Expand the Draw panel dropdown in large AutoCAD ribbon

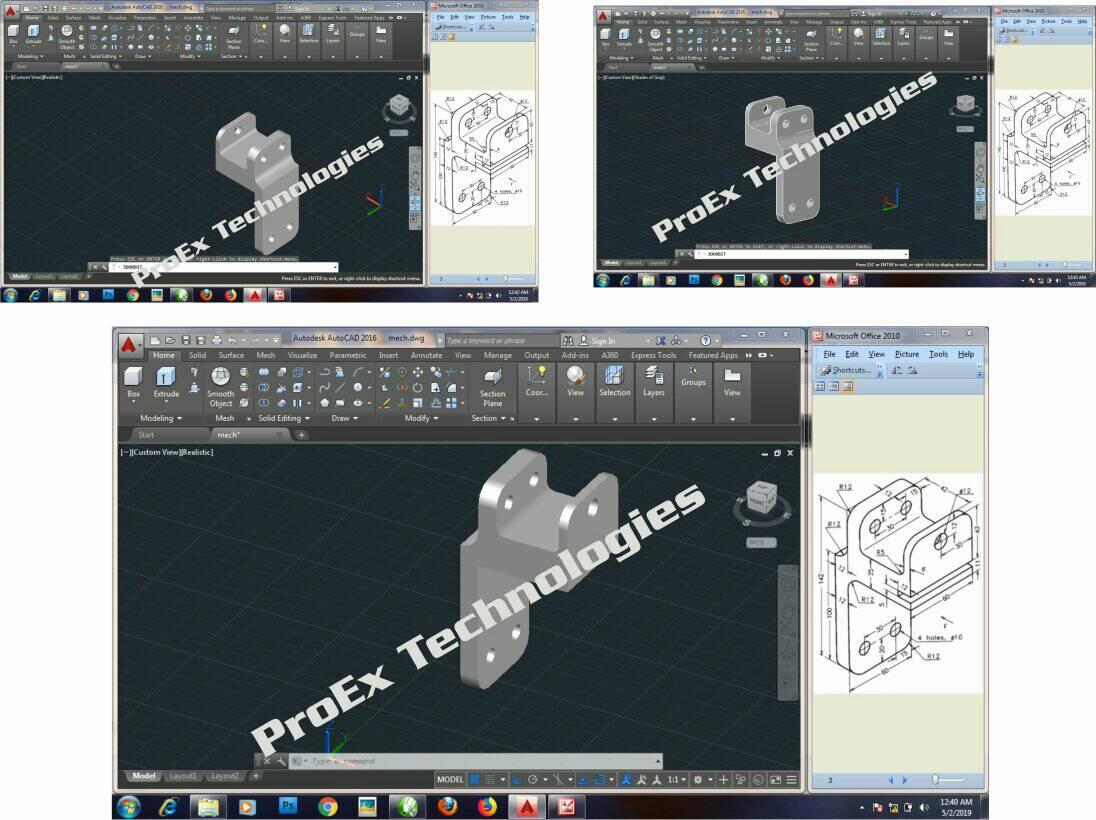click(x=345, y=418)
